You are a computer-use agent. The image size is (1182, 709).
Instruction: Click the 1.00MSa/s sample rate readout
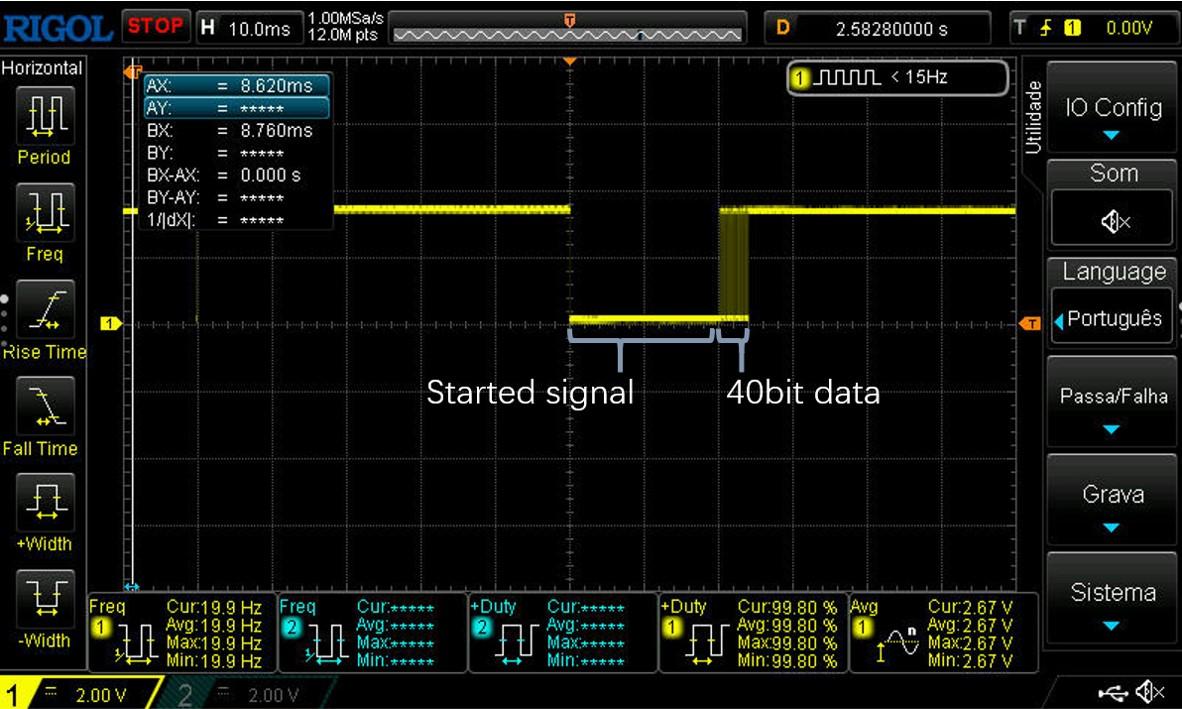(x=345, y=18)
